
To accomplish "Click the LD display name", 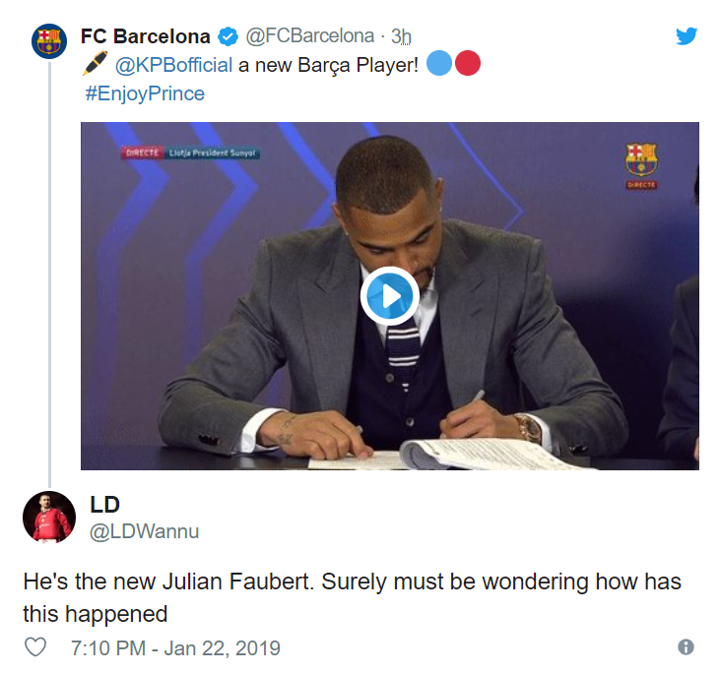I will pos(105,505).
